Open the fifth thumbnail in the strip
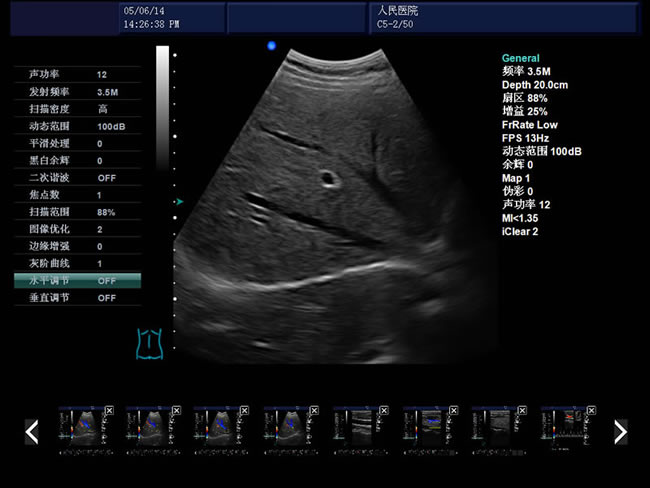 click(359, 430)
